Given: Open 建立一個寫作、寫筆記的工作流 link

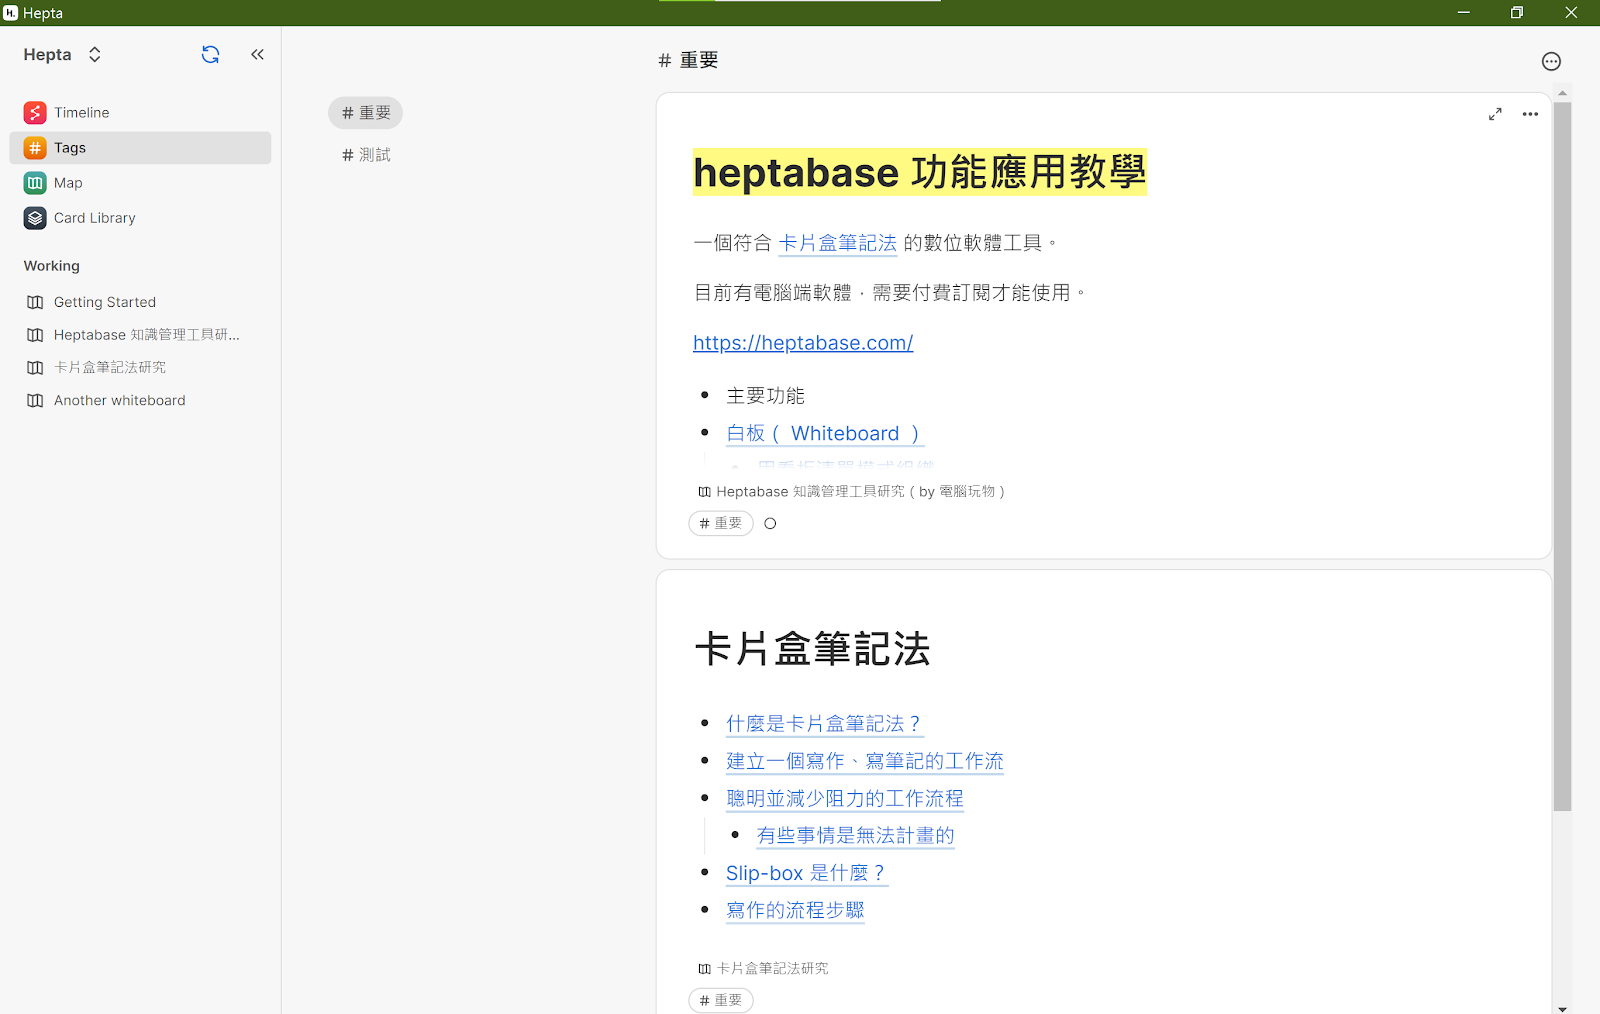Looking at the screenshot, I should [x=865, y=761].
